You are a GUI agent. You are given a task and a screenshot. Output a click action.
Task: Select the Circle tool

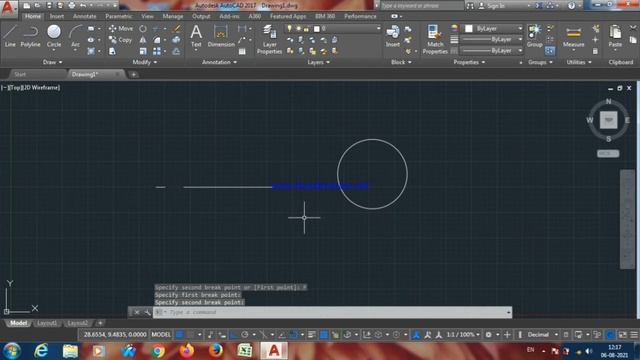[x=54, y=36]
